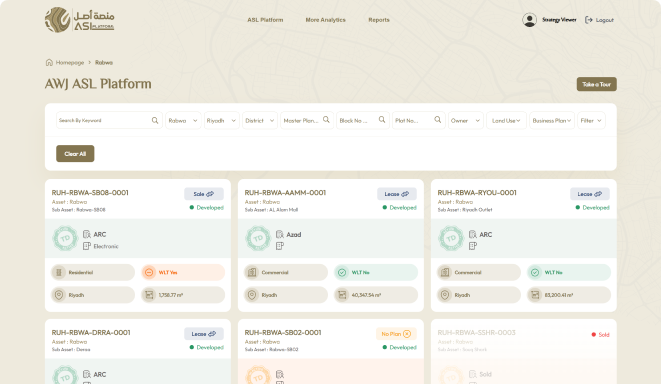Screen dimensions: 661x384
Task: Open the More Analytics menu item
Action: [325, 20]
